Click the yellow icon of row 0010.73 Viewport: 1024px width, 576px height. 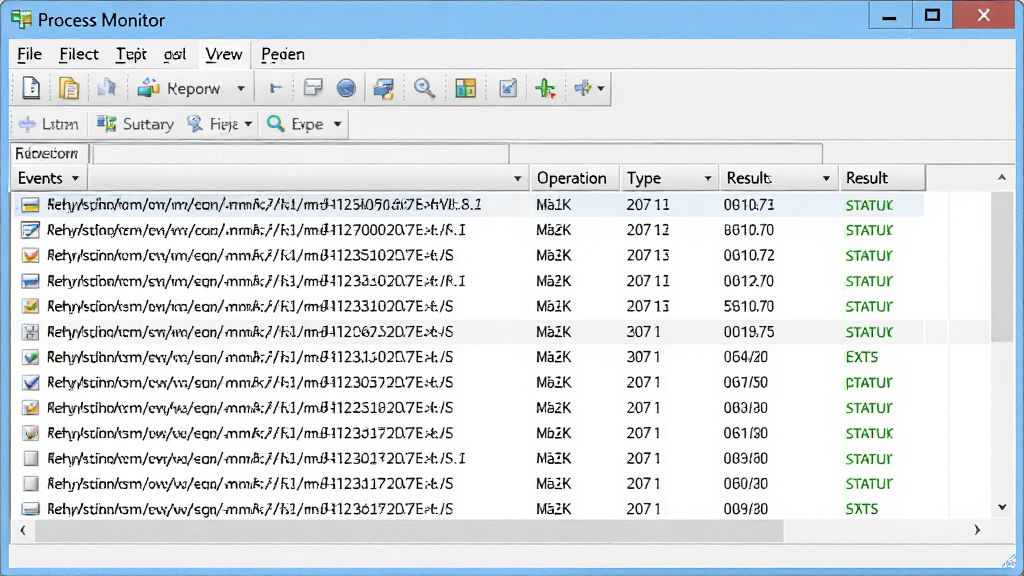(x=30, y=205)
